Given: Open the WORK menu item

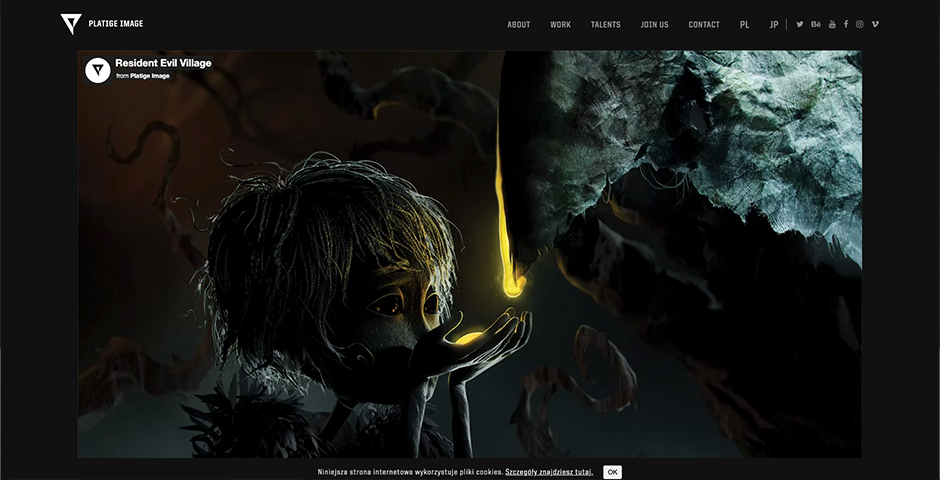Looking at the screenshot, I should pyautogui.click(x=561, y=25).
